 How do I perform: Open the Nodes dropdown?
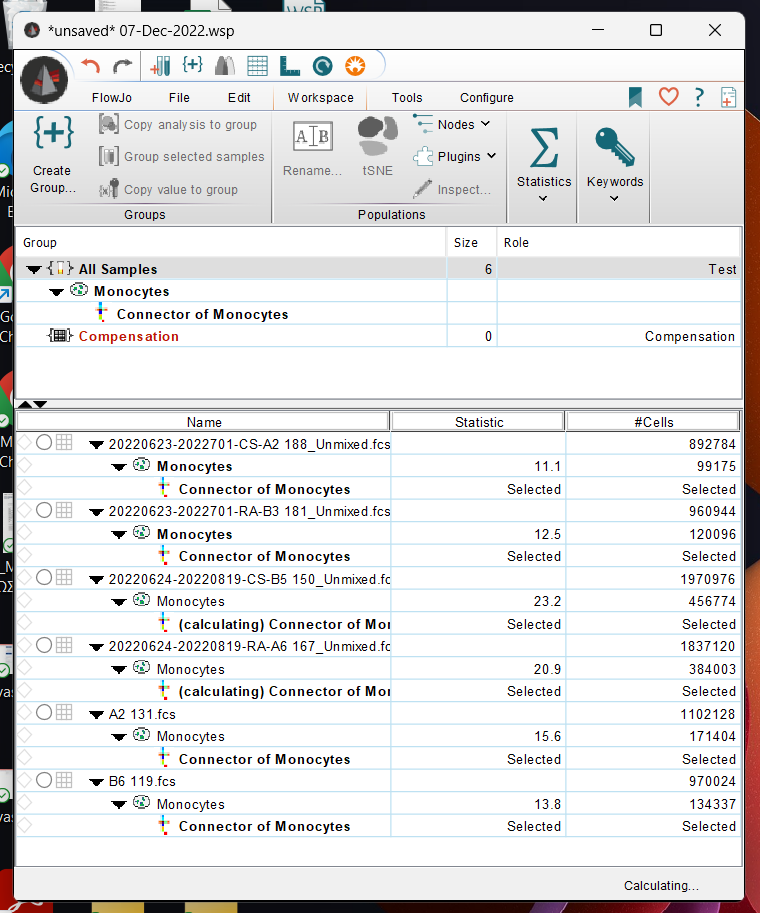[453, 124]
